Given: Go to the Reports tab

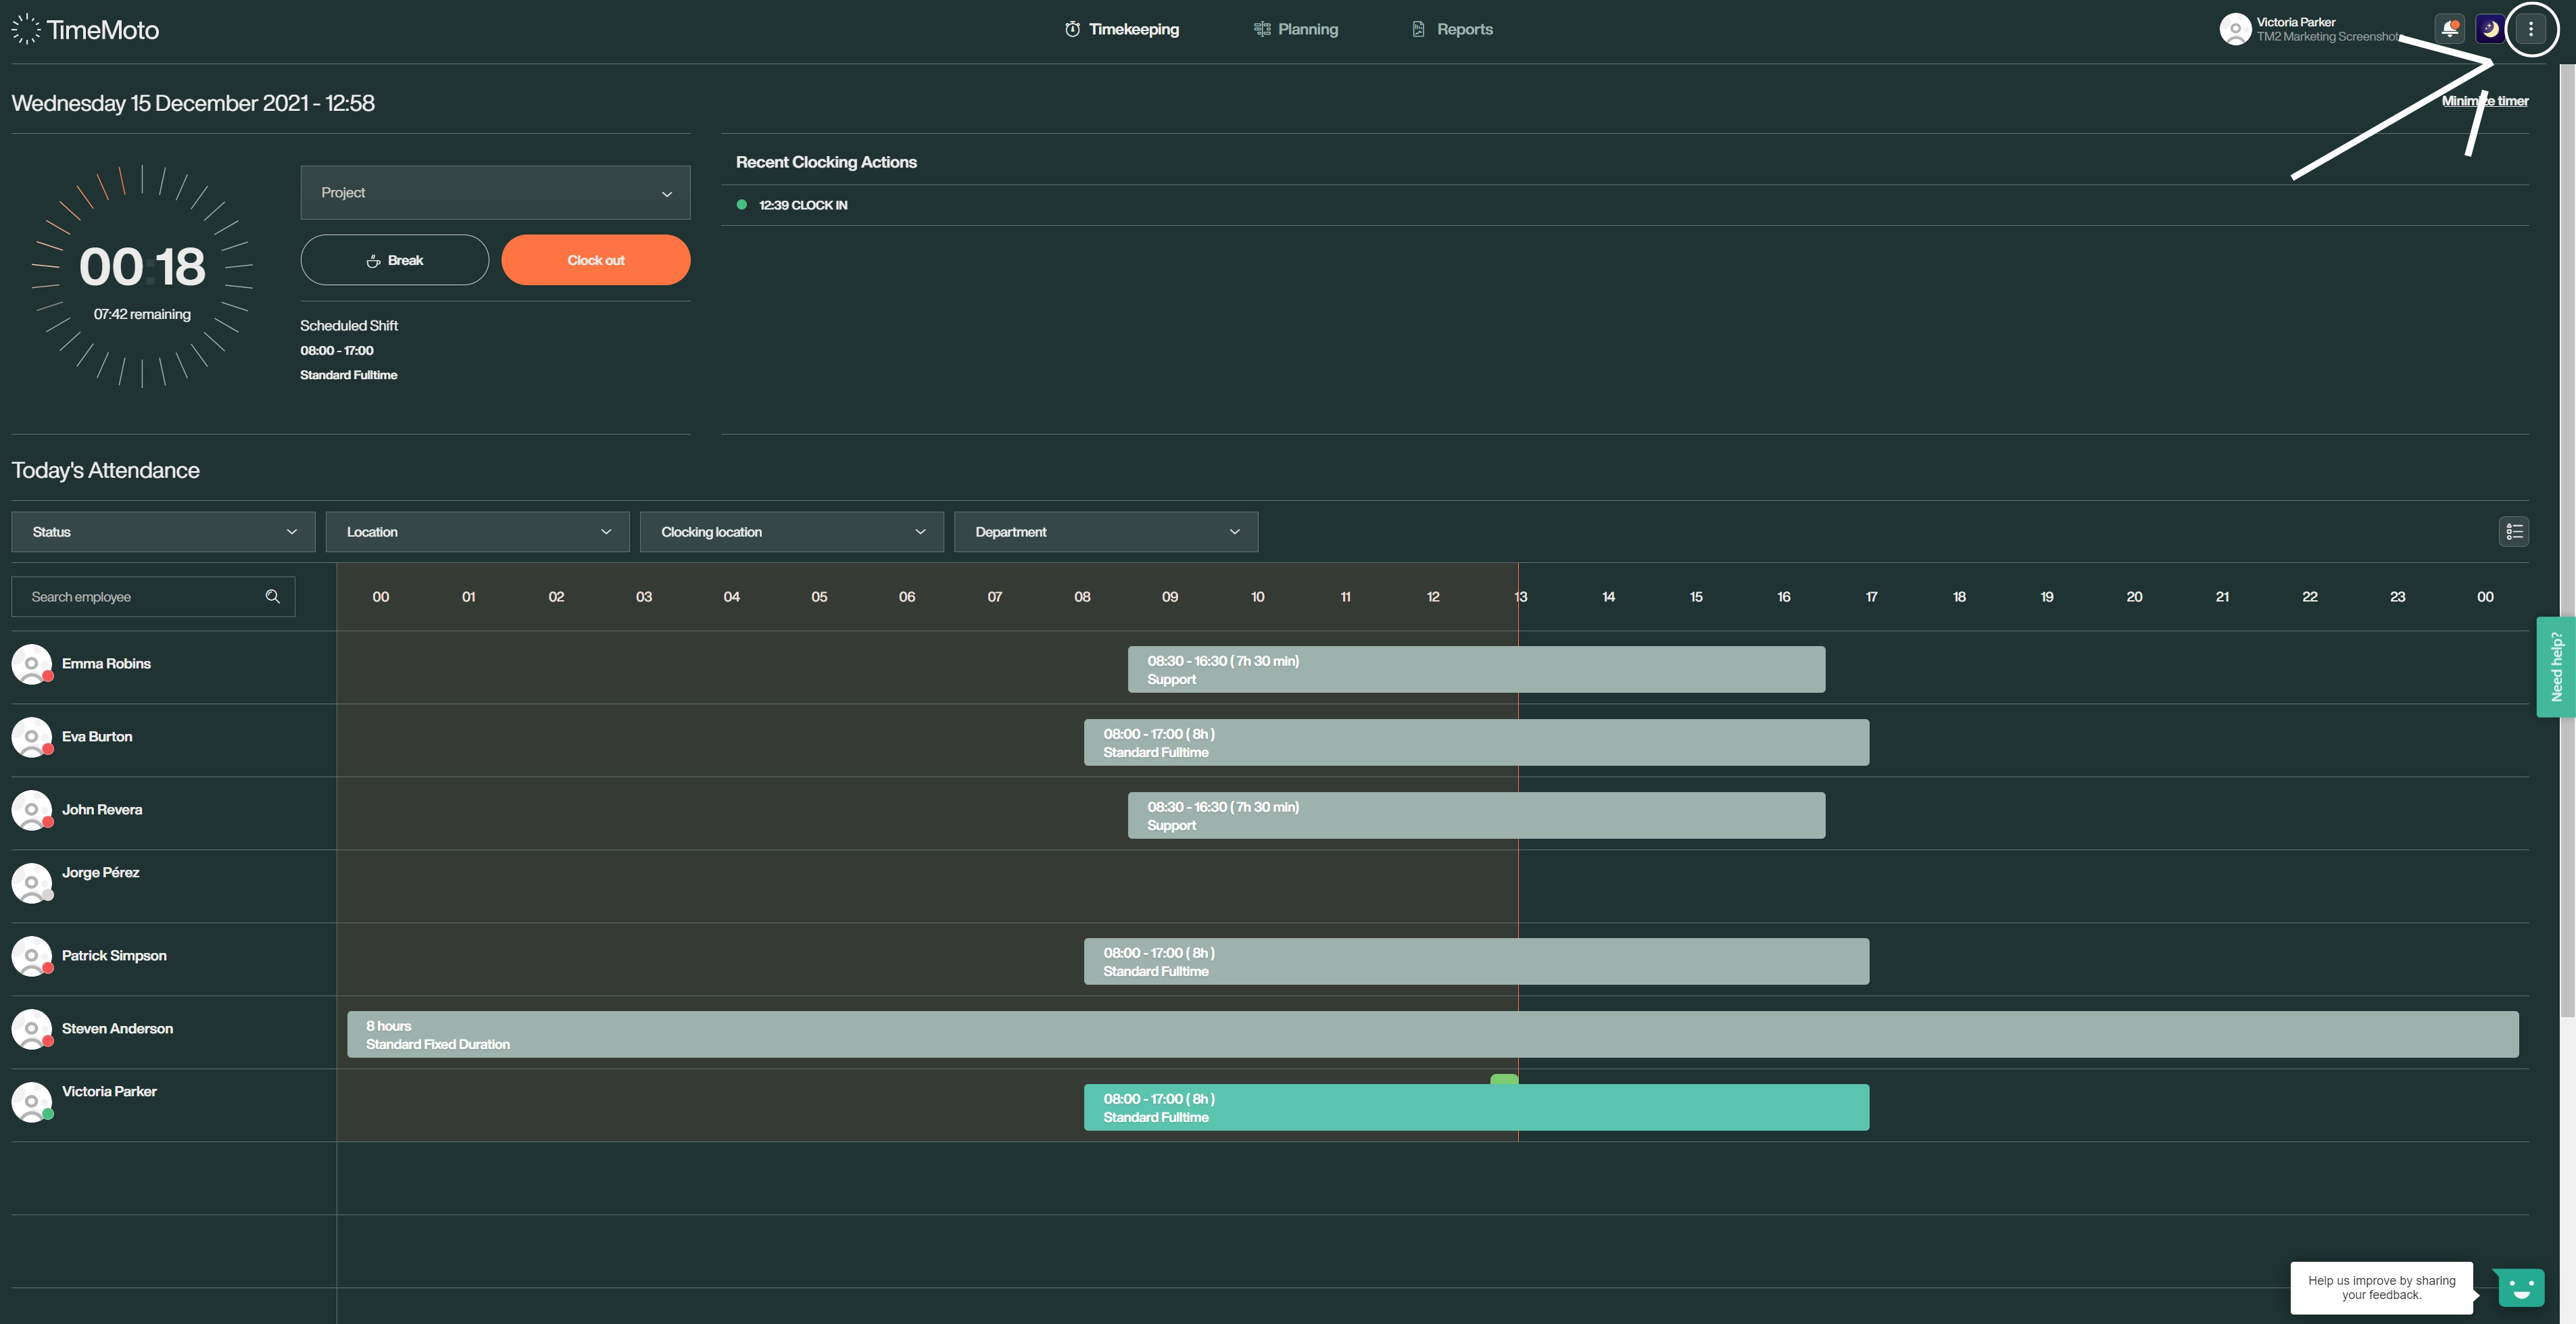Looking at the screenshot, I should (1452, 29).
